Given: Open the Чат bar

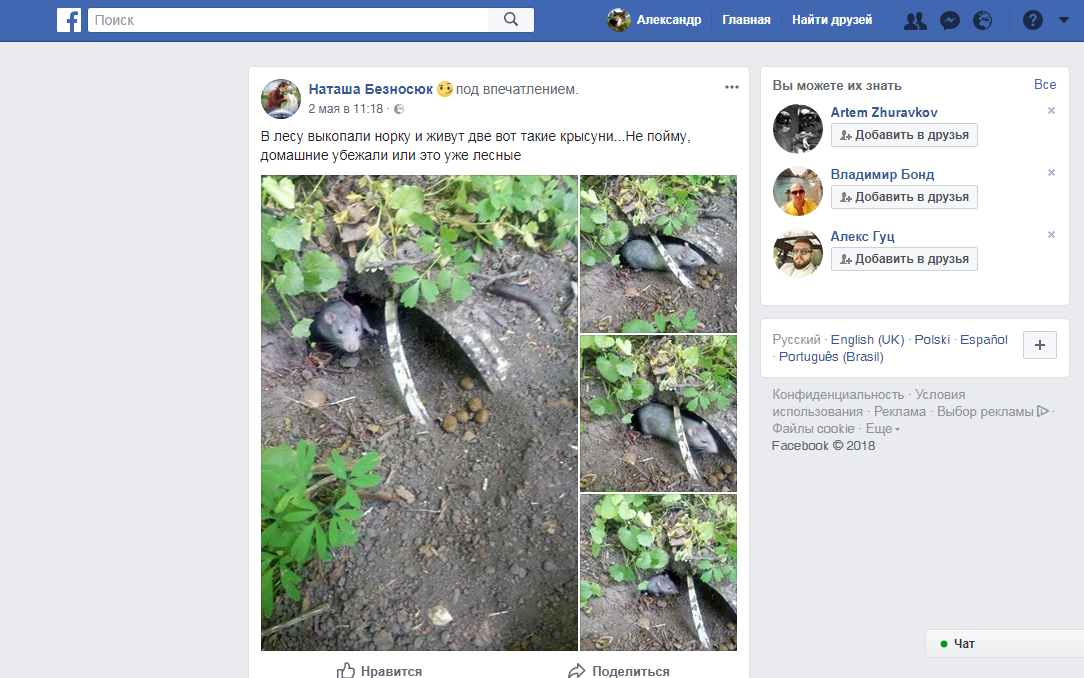Looking at the screenshot, I should point(1003,644).
